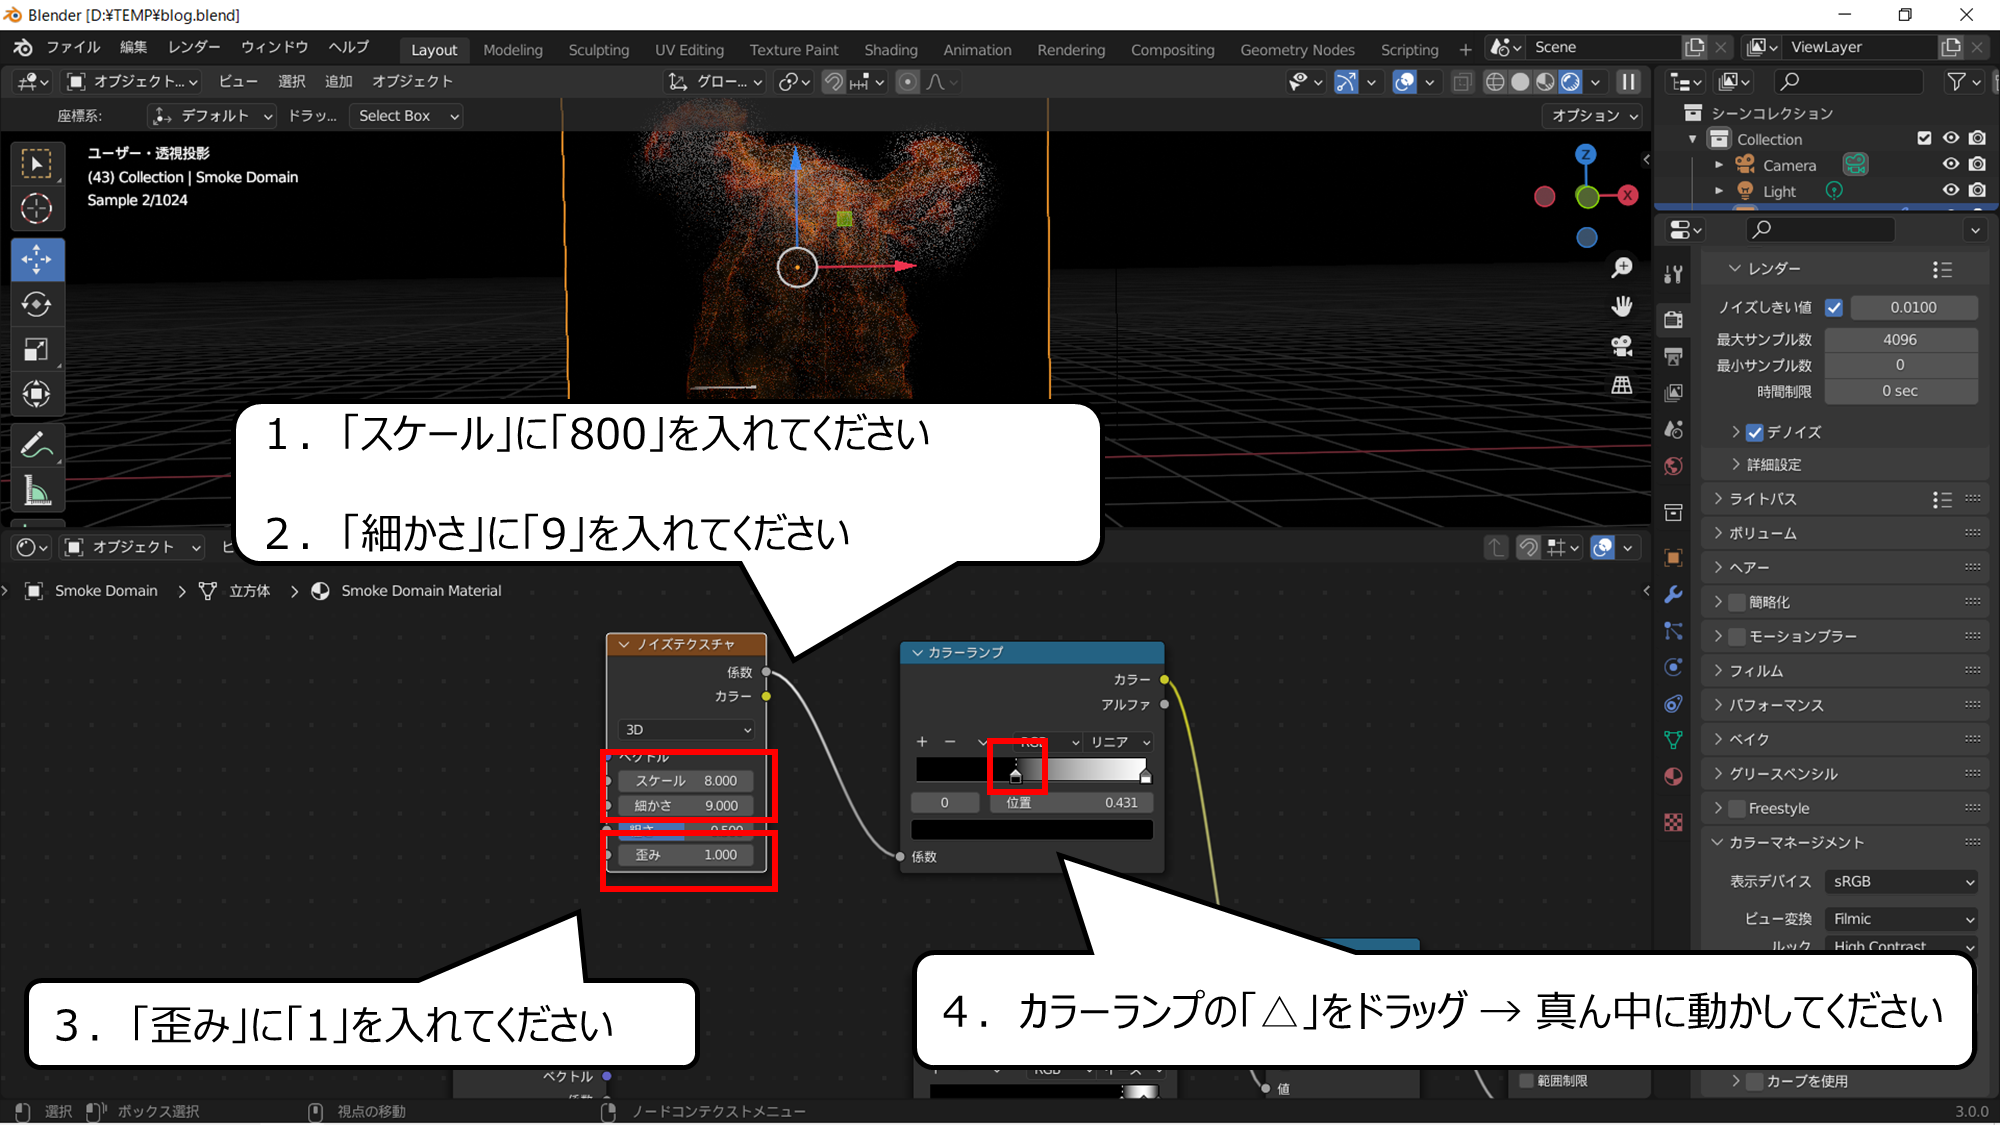This screenshot has width=2000, height=1125.
Task: Switch perspective/orthographic grid icon
Action: tap(1622, 385)
